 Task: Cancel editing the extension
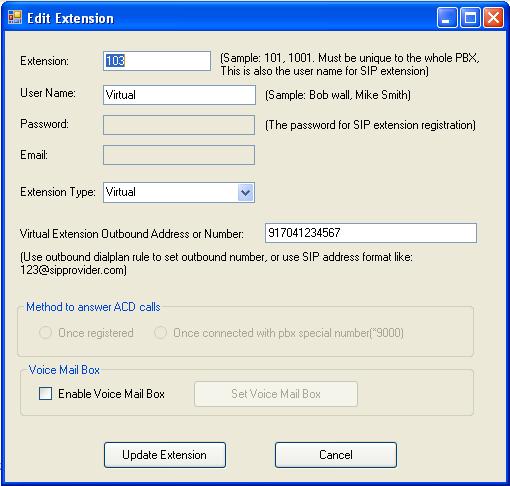coord(336,455)
